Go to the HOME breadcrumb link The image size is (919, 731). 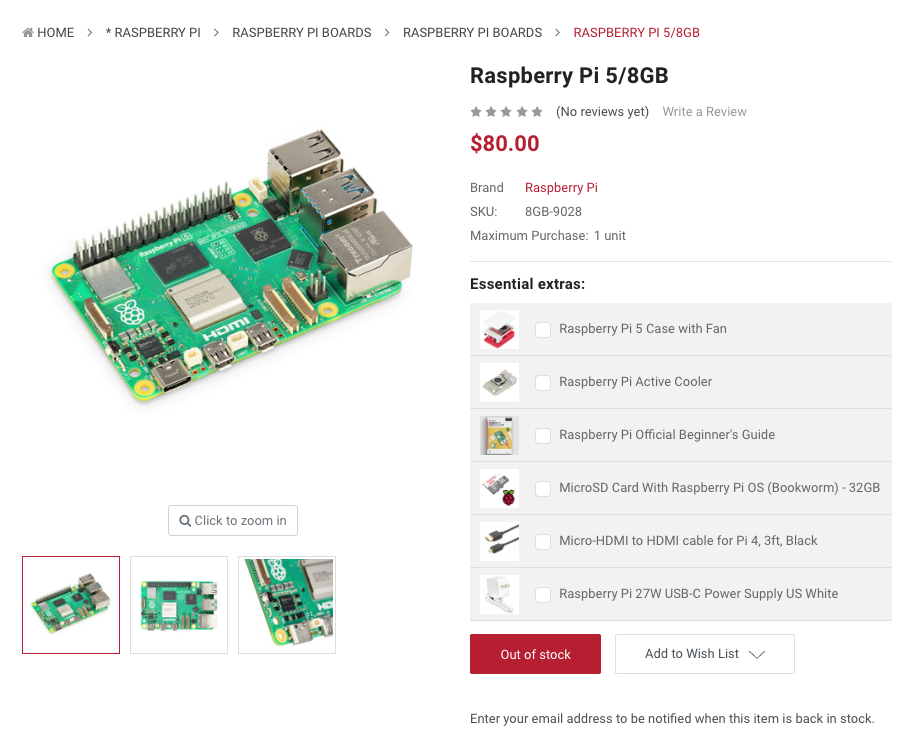click(48, 33)
